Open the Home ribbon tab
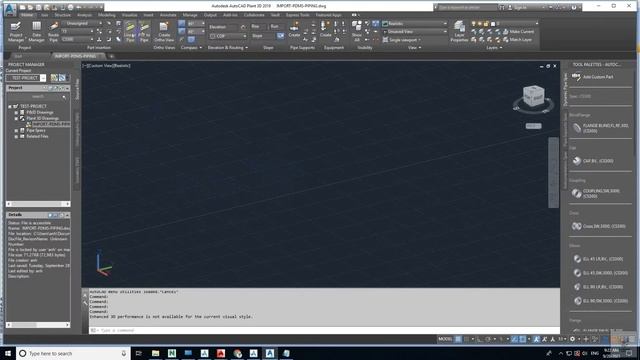 (27, 15)
